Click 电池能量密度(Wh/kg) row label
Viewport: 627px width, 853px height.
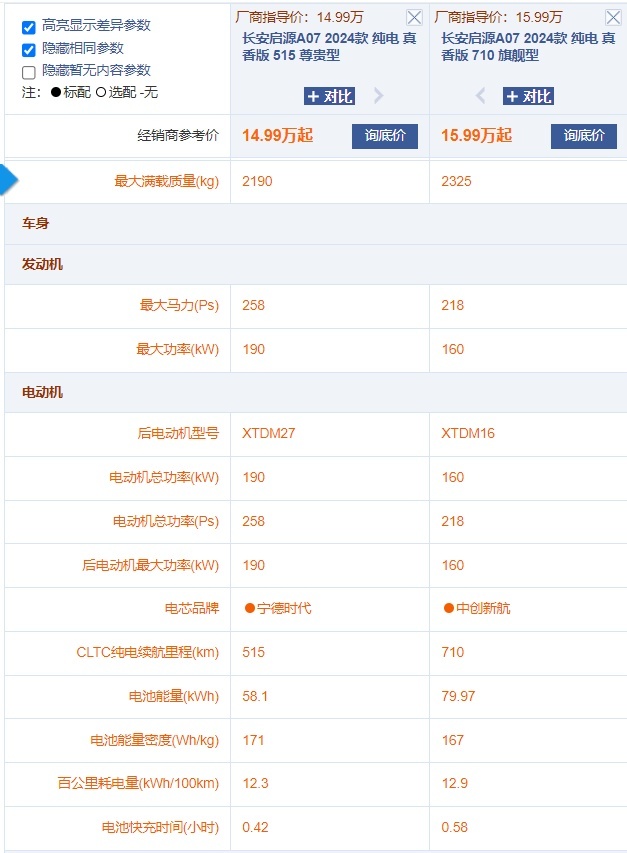click(x=154, y=740)
